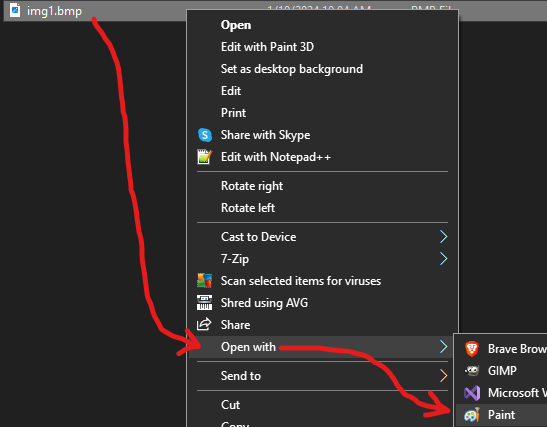Screen dimensions: 547x427
Task: Select the img1.bmp file icon
Action: [x=15, y=10]
